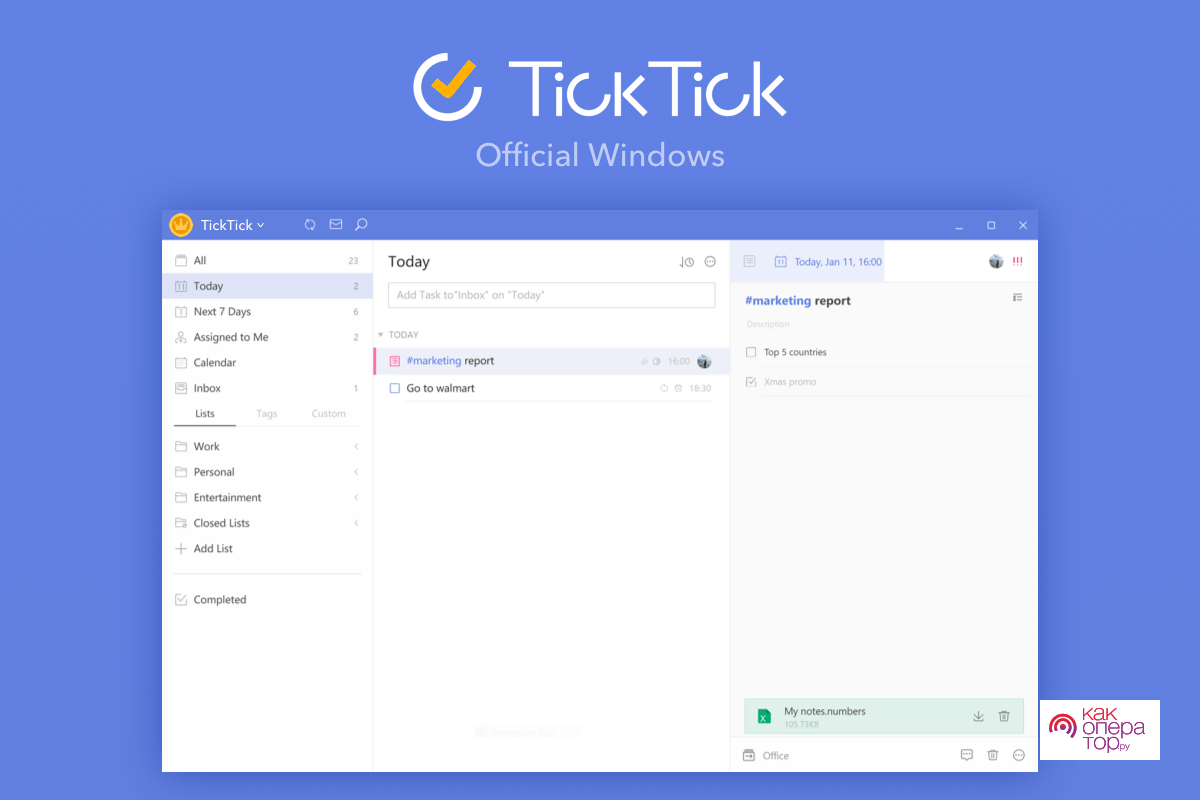Check the Go to walmart task checkbox

click(395, 388)
